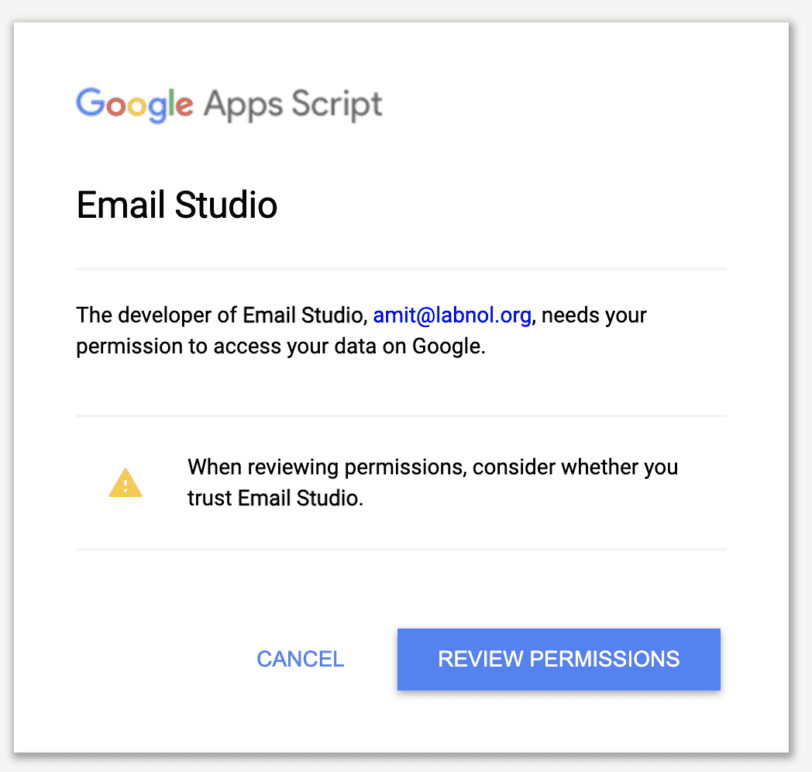Cancel the Email Studio permission request
812x772 pixels.
pos(300,659)
